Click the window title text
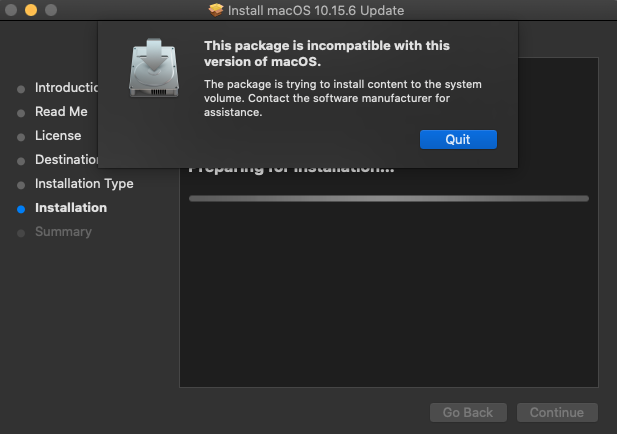 [x=316, y=10]
